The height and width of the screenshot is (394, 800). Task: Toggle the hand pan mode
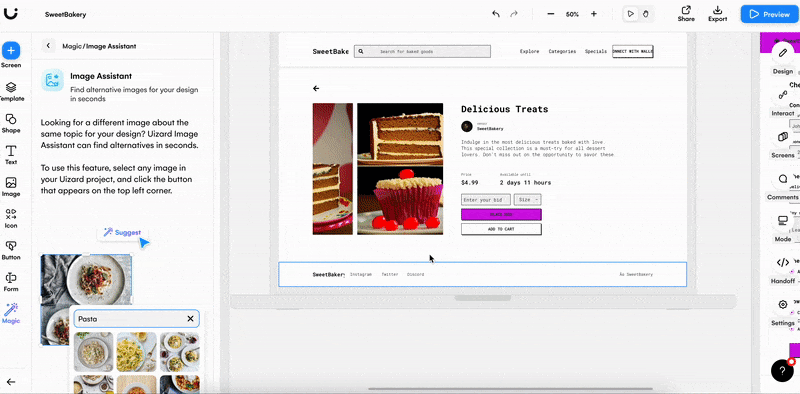pyautogui.click(x=645, y=14)
